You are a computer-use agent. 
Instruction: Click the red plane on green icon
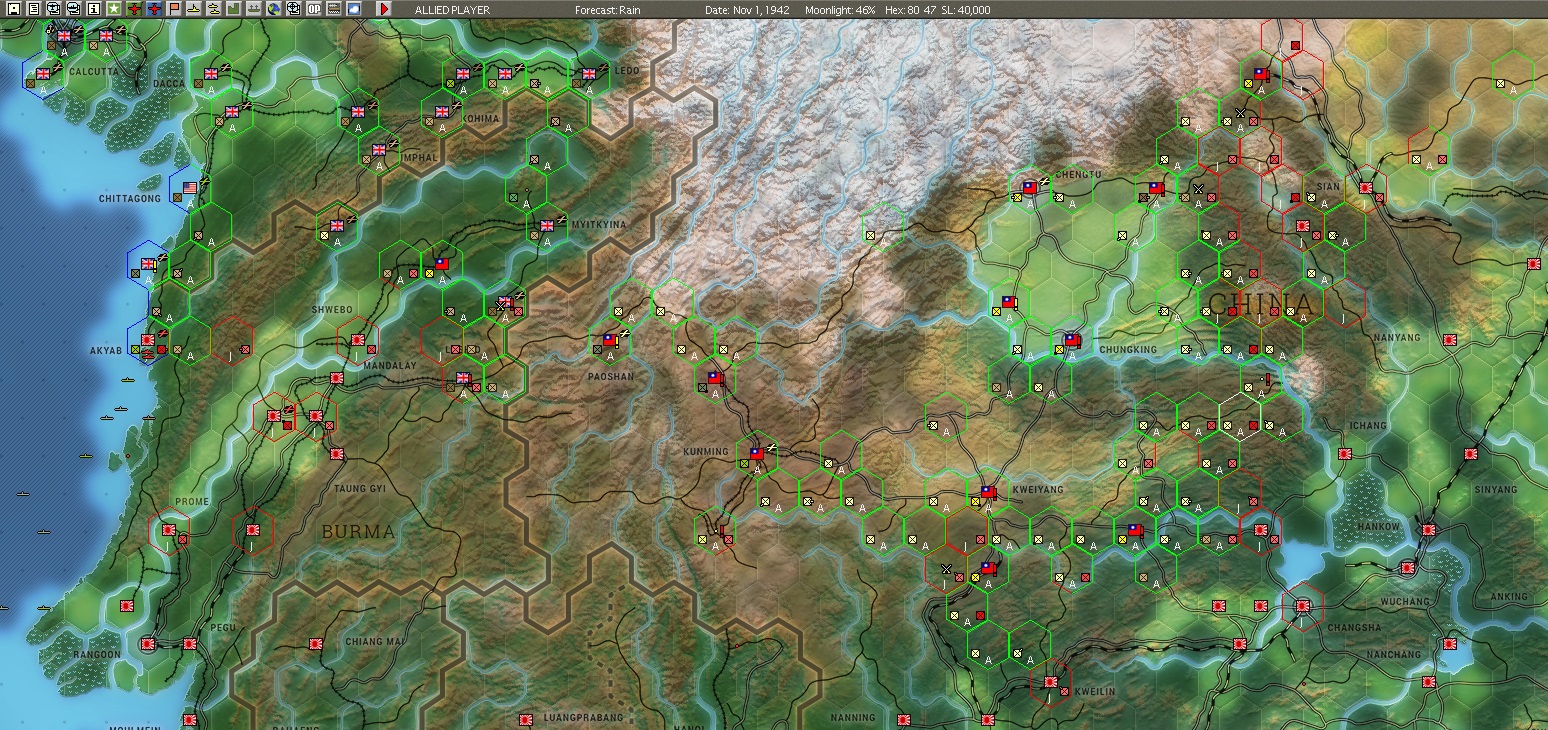coord(134,9)
